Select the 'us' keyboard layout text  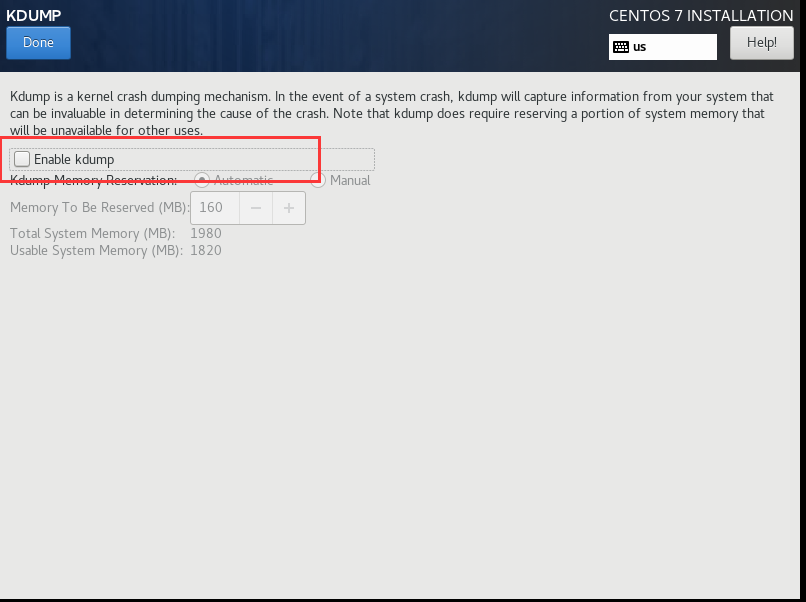coord(639,47)
